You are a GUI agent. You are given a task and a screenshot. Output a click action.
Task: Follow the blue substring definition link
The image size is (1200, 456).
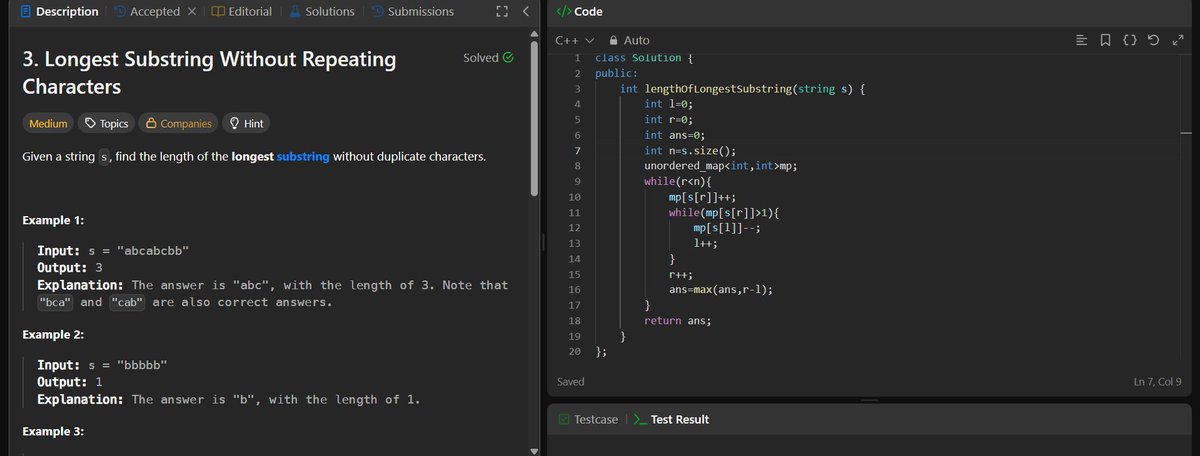pyautogui.click(x=303, y=157)
